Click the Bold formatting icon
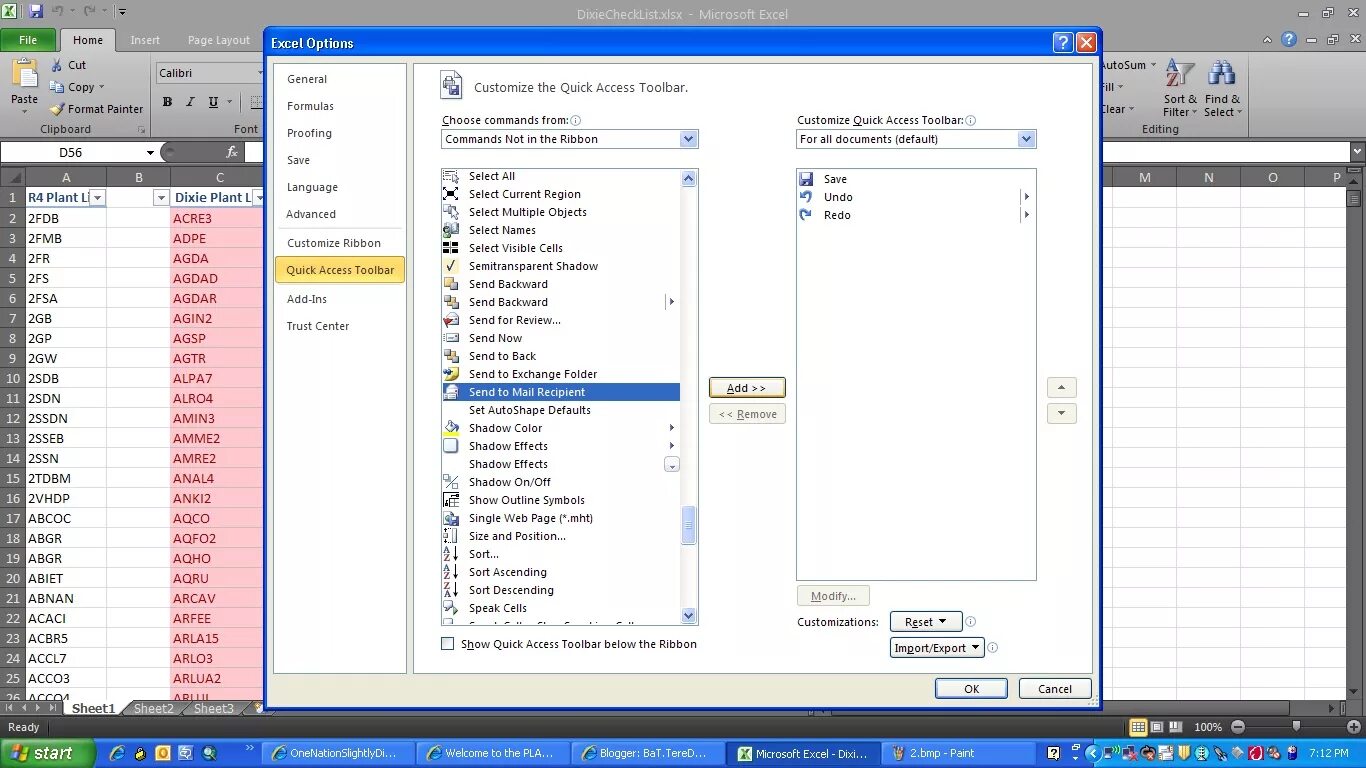The image size is (1366, 768). point(167,102)
